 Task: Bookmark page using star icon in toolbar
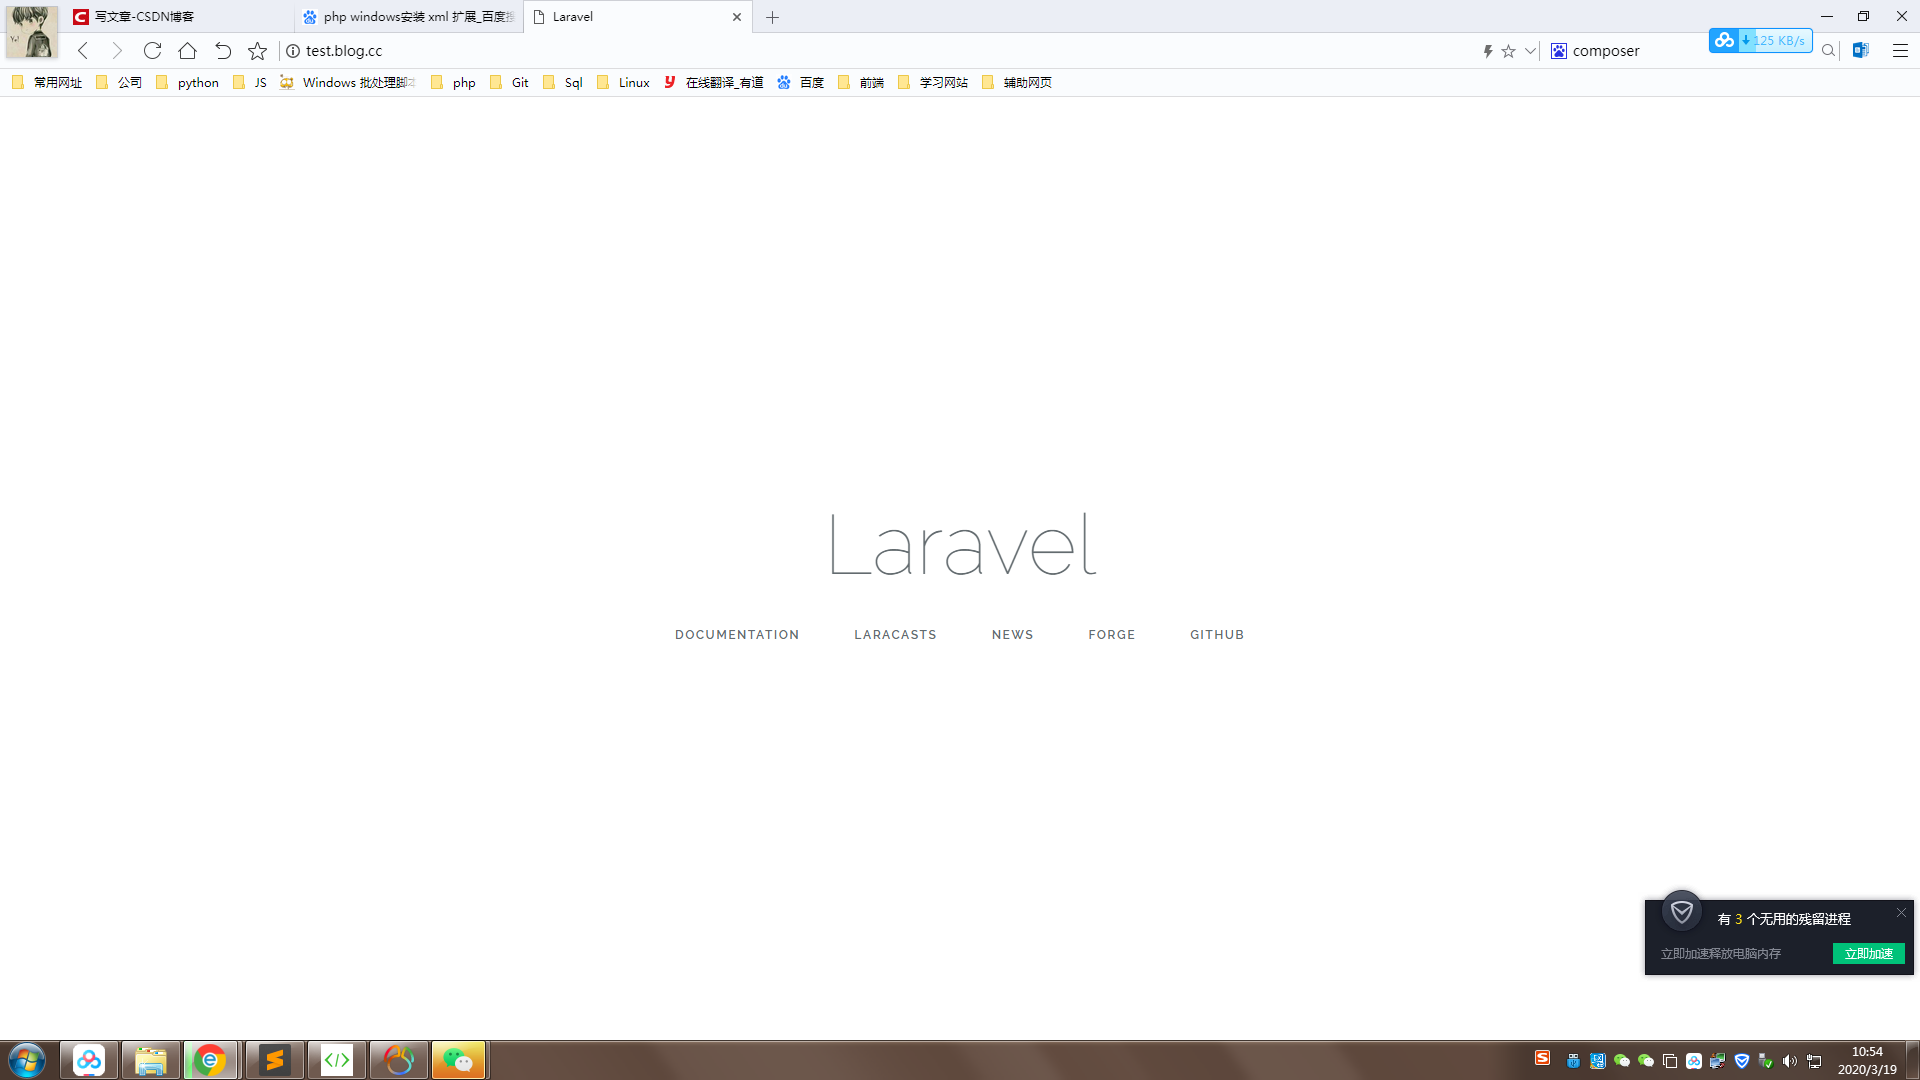pos(258,51)
